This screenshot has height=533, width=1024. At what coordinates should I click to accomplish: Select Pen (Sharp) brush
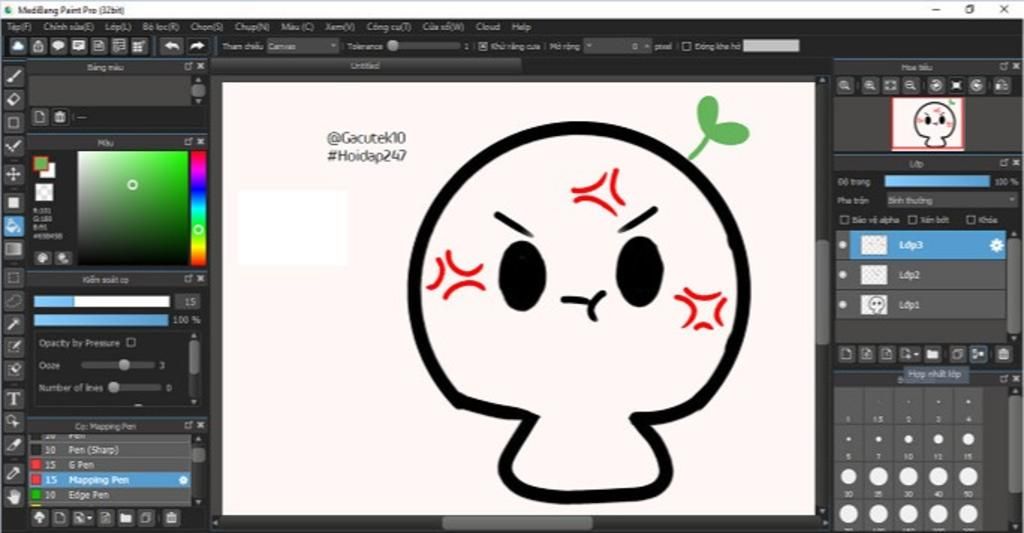pos(110,450)
